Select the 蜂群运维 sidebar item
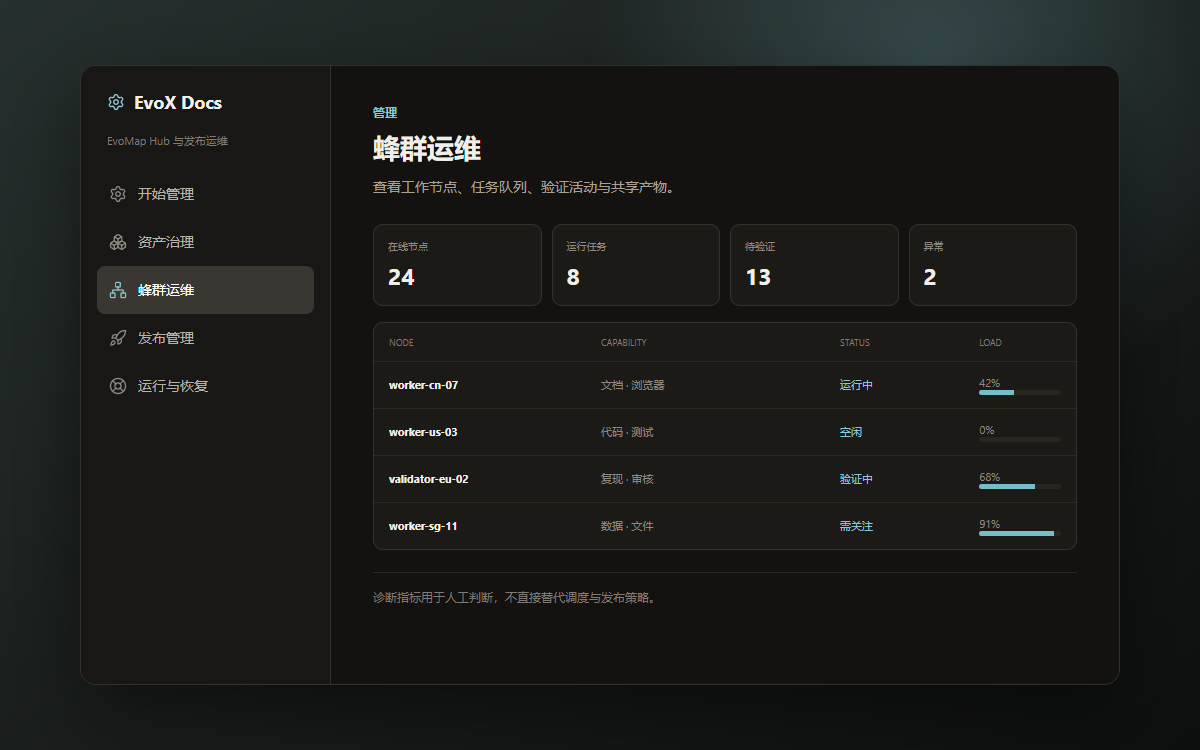This screenshot has width=1200, height=750. click(205, 290)
